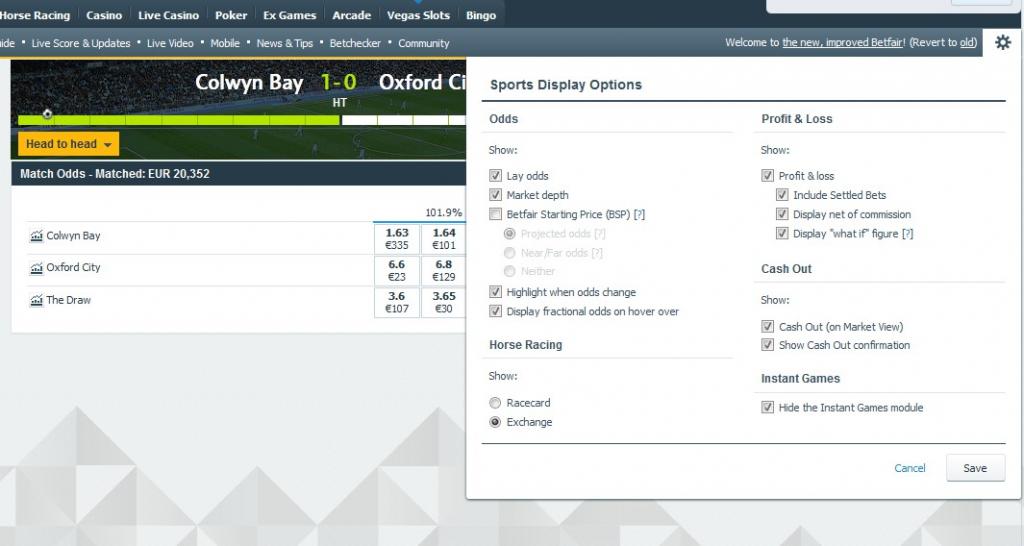Screen dimensions: 1024x546
Task: Toggle Show Cash Out confirmation checkbox
Action: (767, 345)
